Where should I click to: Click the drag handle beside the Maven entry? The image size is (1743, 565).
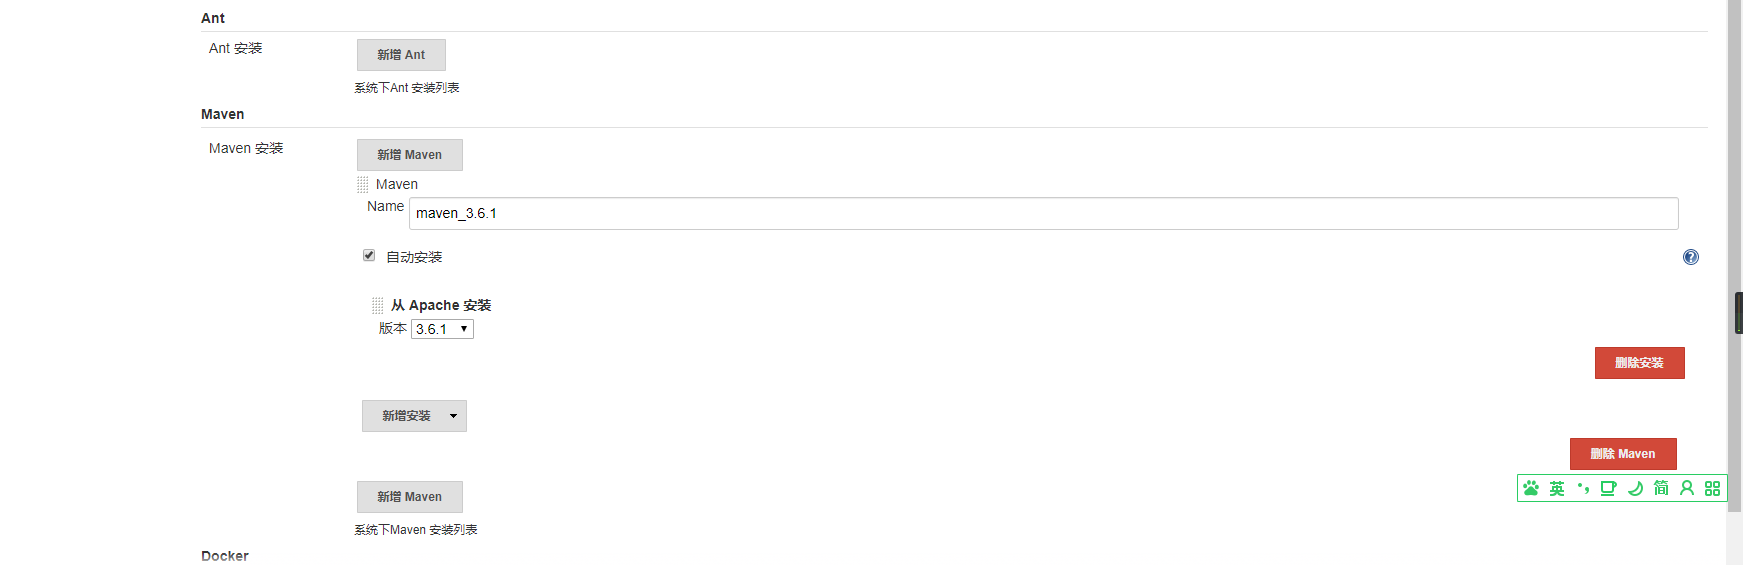pyautogui.click(x=363, y=185)
